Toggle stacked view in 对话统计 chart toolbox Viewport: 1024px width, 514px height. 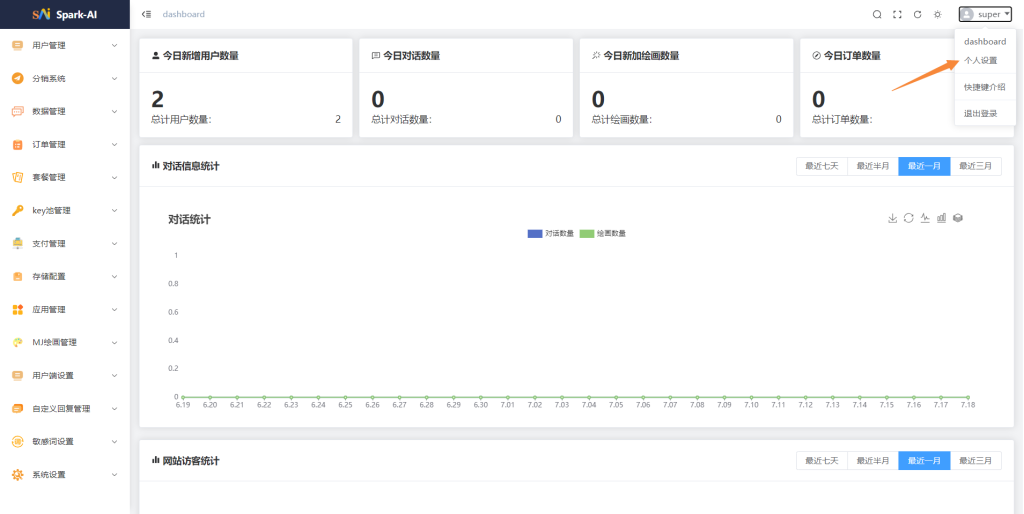click(958, 218)
